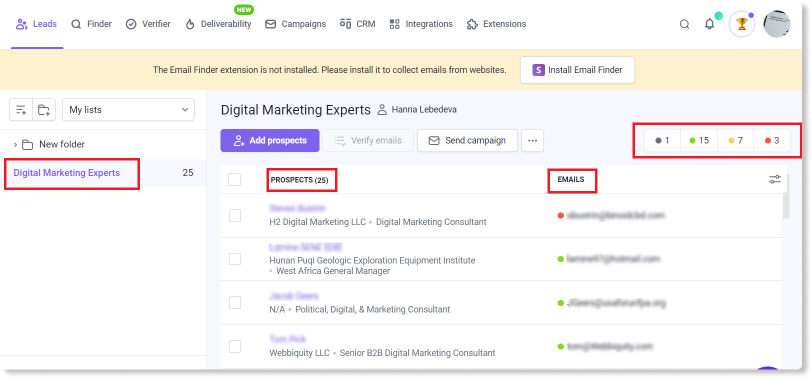
Task: Open the notifications bell icon
Action: [x=710, y=24]
